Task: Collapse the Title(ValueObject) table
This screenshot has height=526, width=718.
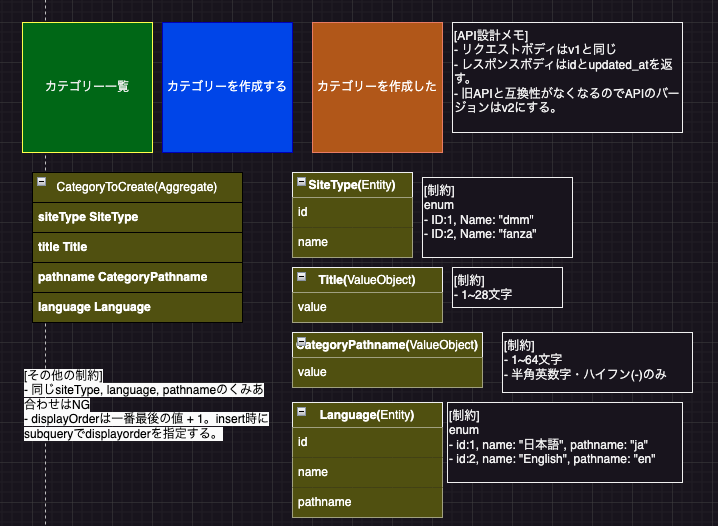Action: click(301, 277)
